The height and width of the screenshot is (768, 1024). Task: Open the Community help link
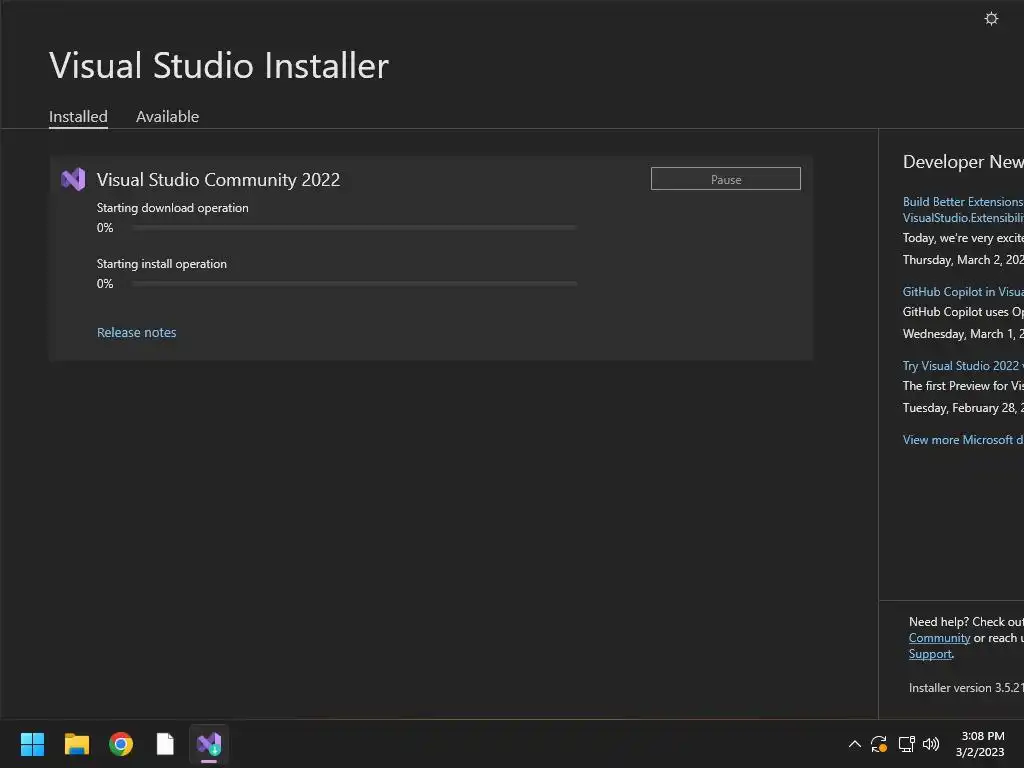(939, 638)
